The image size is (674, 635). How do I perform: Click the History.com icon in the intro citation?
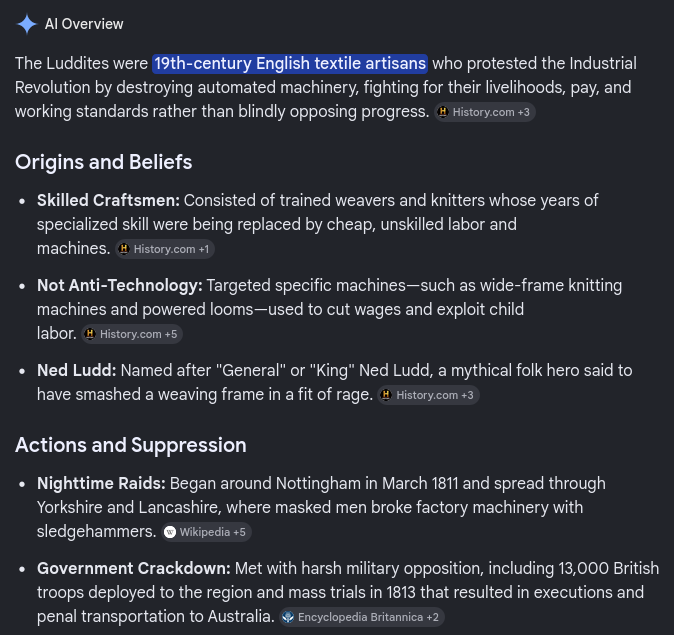[x=443, y=112]
